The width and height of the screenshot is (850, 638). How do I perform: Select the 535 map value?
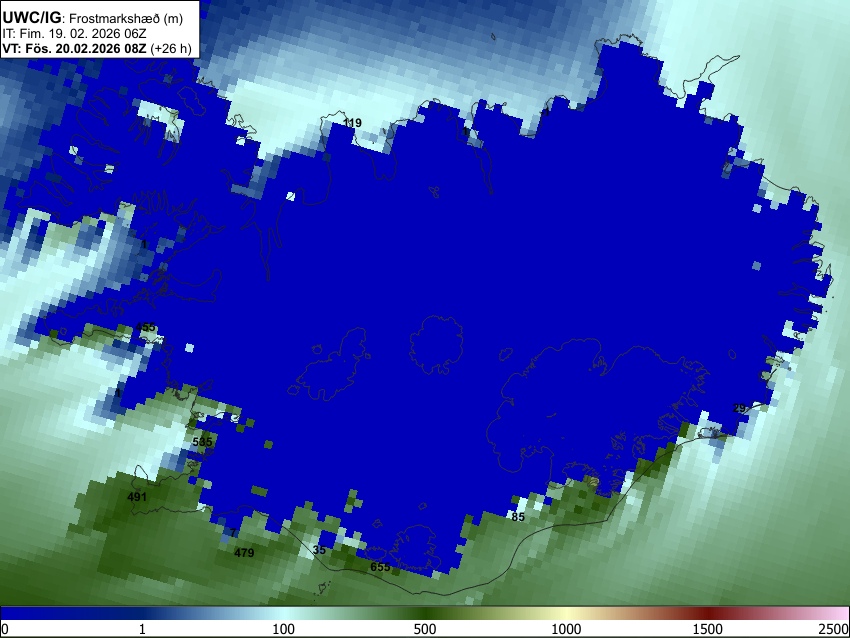(202, 442)
